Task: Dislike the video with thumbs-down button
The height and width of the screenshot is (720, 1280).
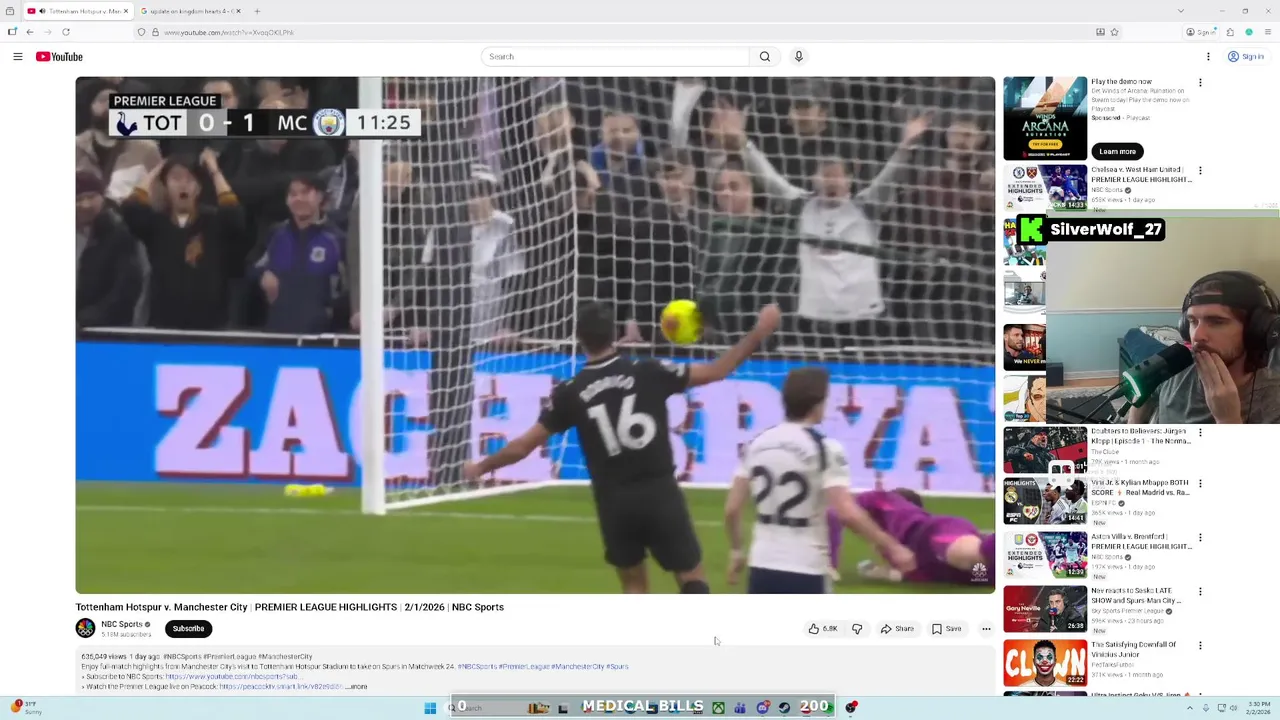Action: (x=857, y=629)
